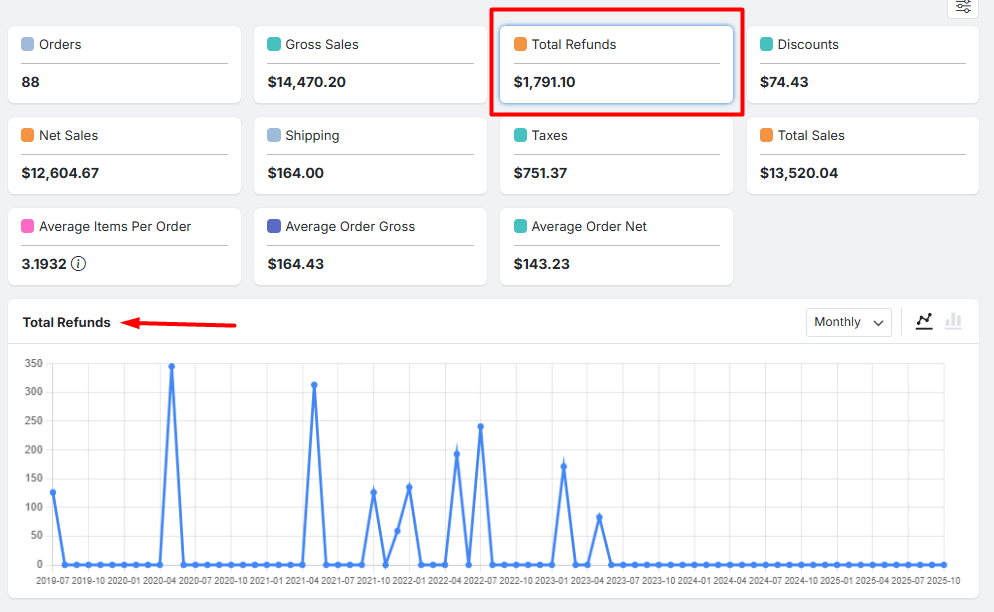Image resolution: width=994 pixels, height=612 pixels.
Task: Click the Total Sales orange swatch
Action: (x=766, y=135)
